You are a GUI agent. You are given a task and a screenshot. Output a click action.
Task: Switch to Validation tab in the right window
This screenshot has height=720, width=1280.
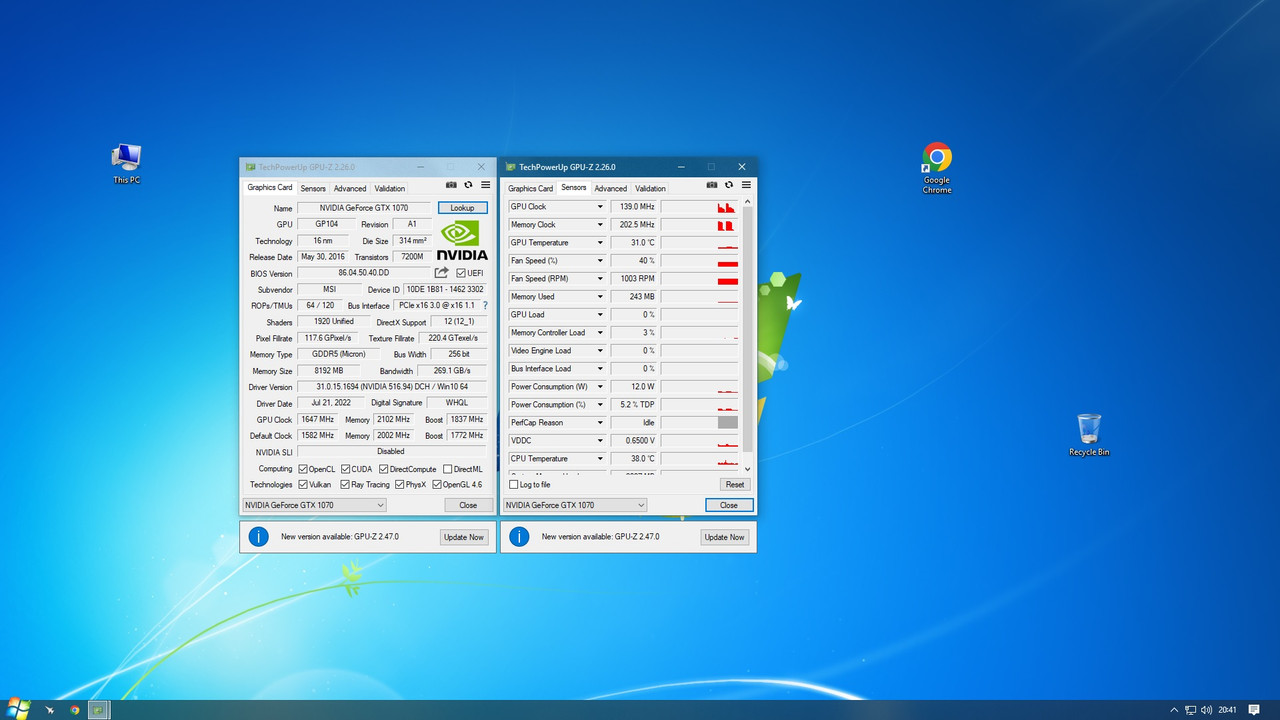point(650,188)
